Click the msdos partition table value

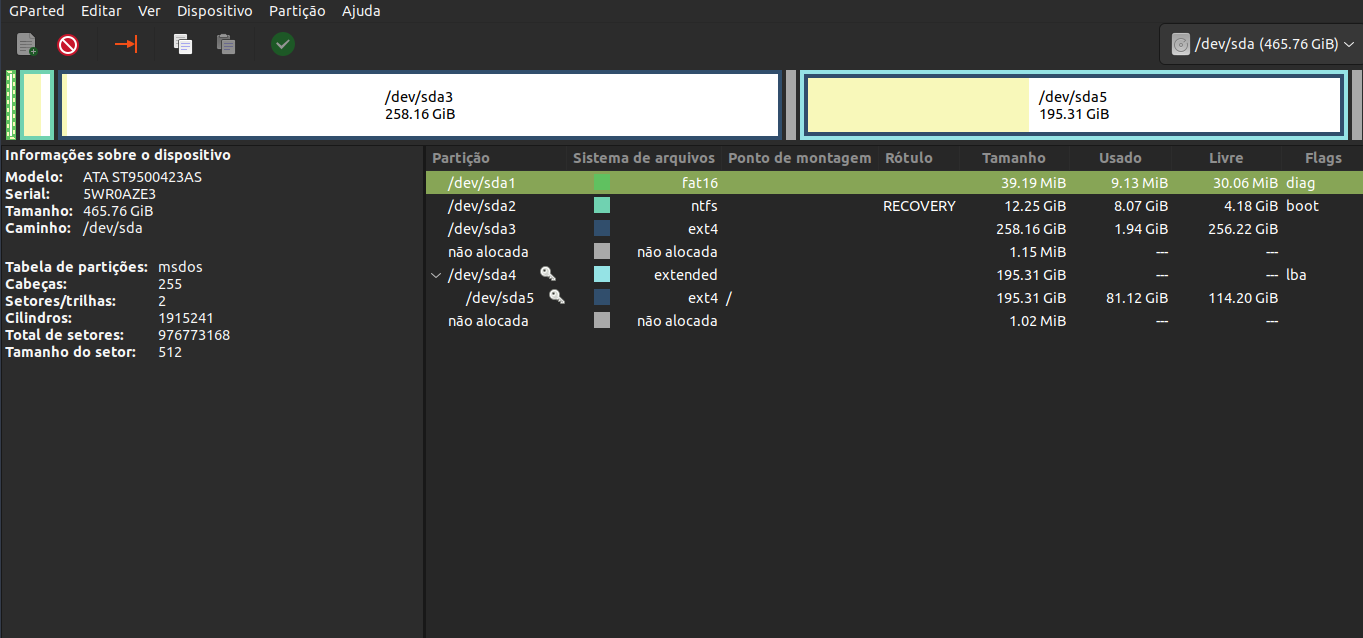pos(180,267)
